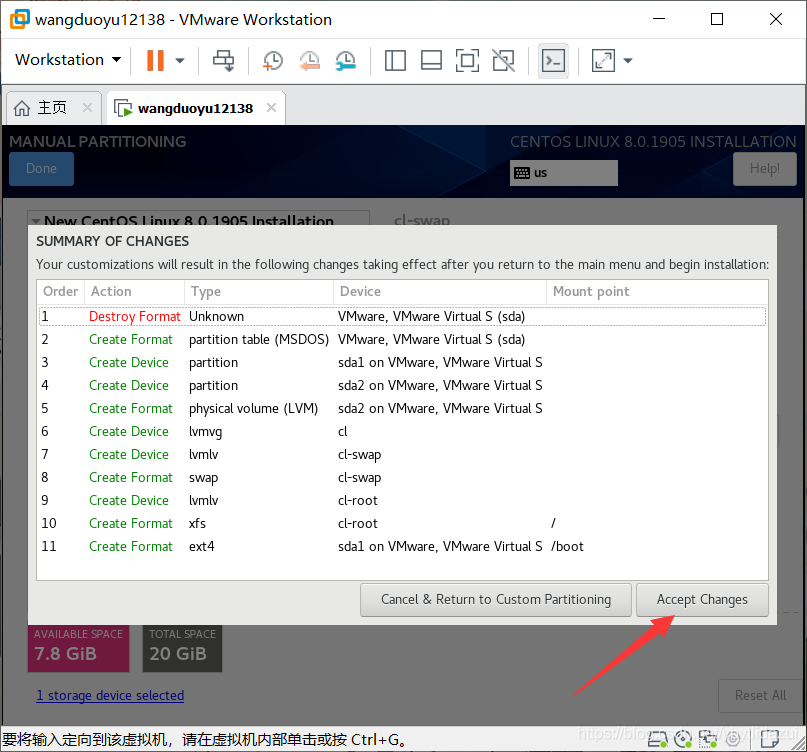This screenshot has height=752, width=807.
Task: Select the swap format row
Action: pyautogui.click(x=402, y=477)
